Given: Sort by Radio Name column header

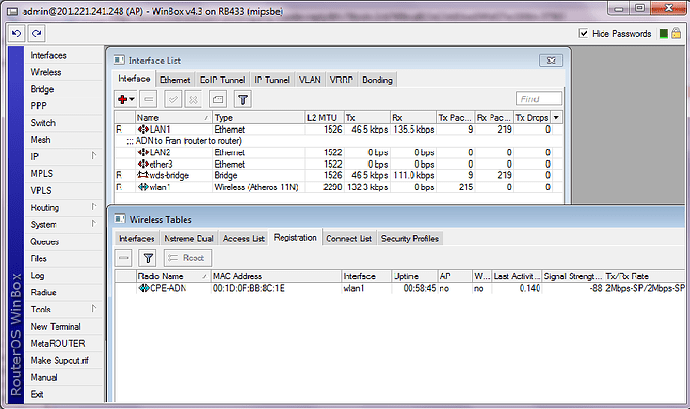Looking at the screenshot, I should 173,276.
